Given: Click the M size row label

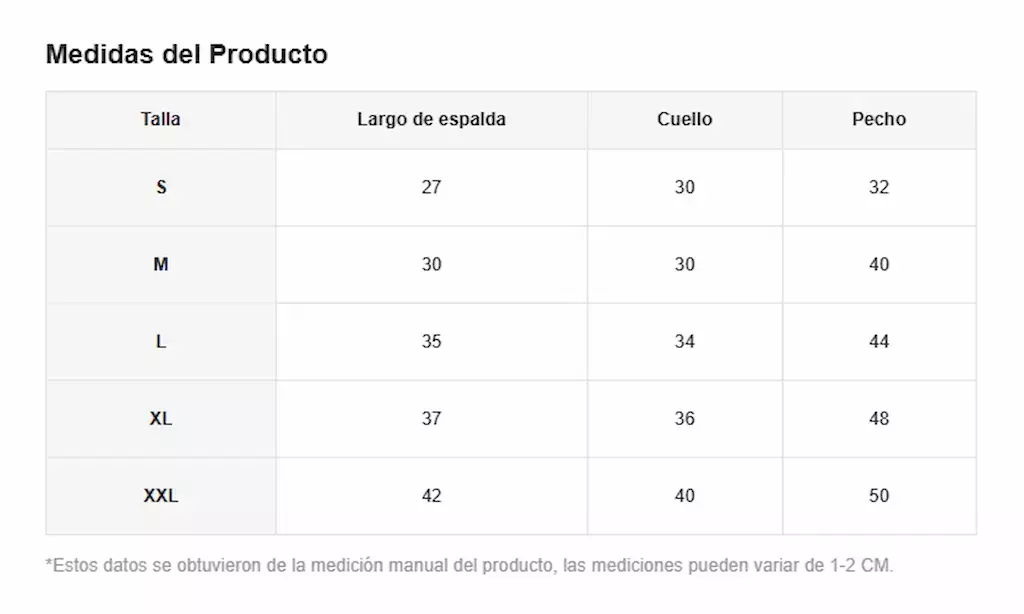Looking at the screenshot, I should pyautogui.click(x=161, y=265).
